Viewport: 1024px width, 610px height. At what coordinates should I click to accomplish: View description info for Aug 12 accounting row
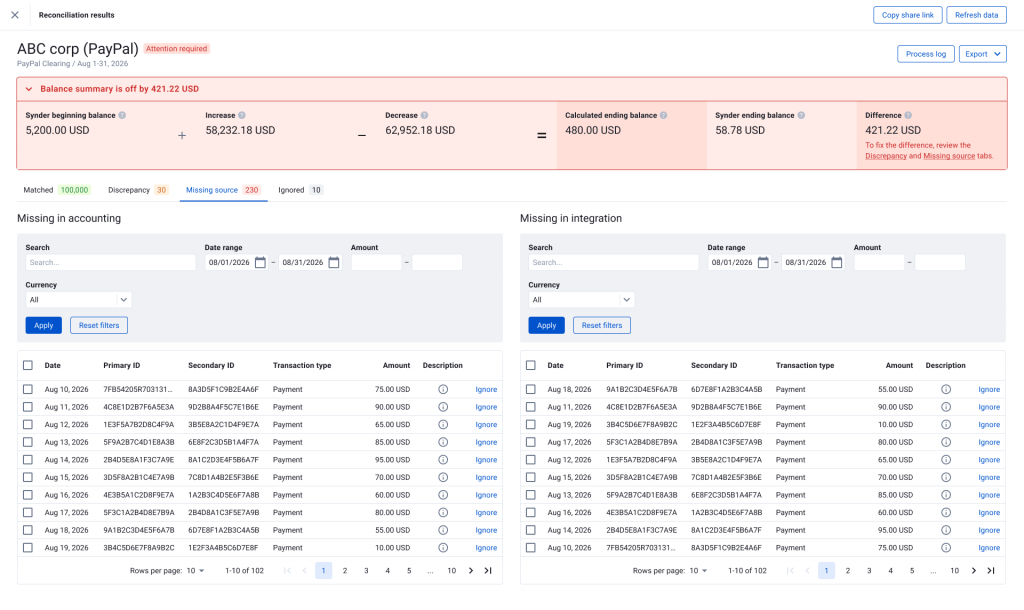(x=443, y=425)
